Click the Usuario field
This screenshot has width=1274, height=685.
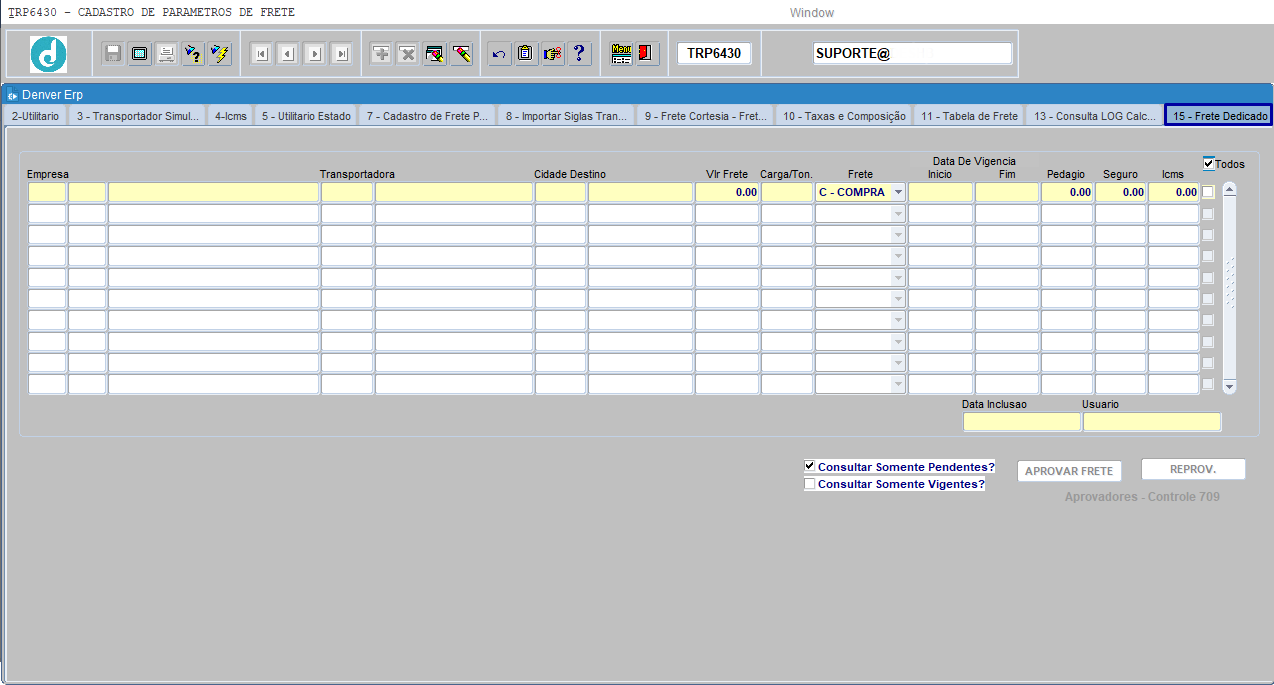point(1152,422)
